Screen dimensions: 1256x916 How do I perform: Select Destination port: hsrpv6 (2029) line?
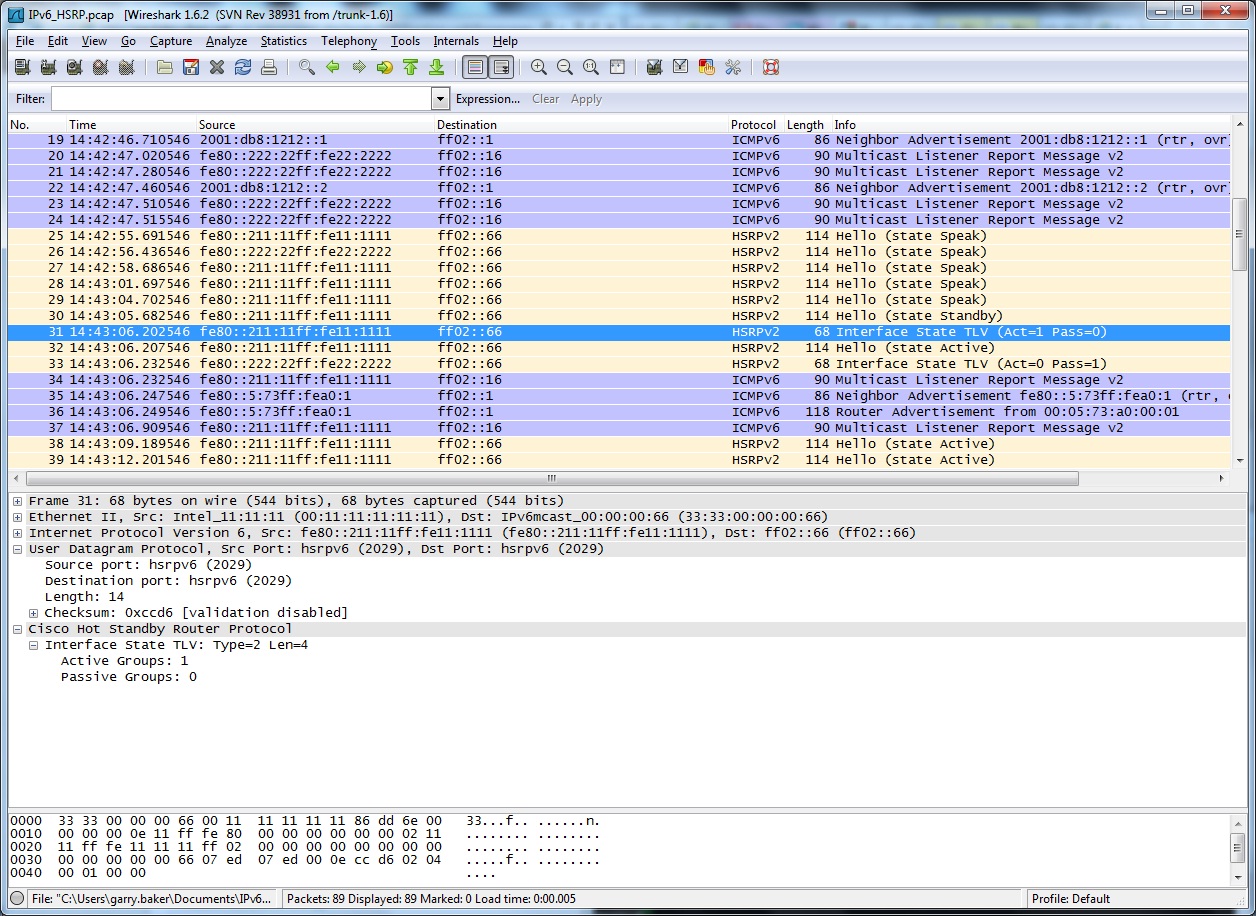[168, 581]
